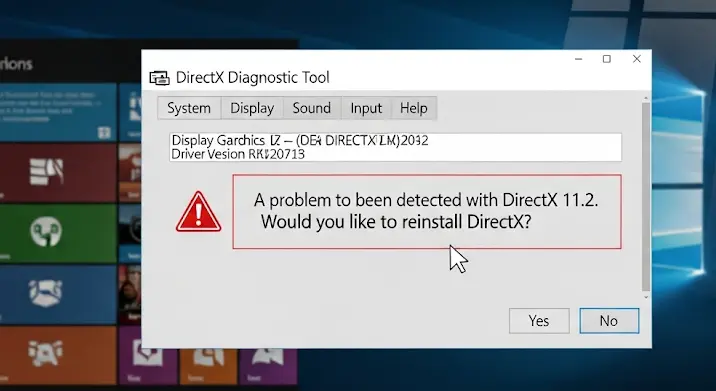The width and height of the screenshot is (716, 391).
Task: Click the 'Would you like to reinstall DirectX?' text
Action: tap(396, 222)
